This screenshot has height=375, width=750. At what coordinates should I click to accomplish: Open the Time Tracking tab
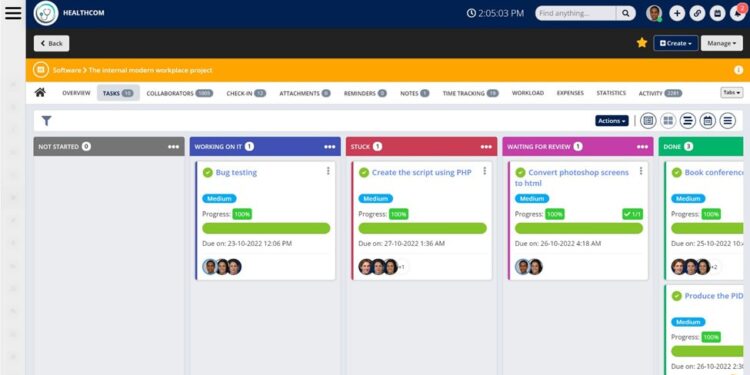pyautogui.click(x=471, y=93)
